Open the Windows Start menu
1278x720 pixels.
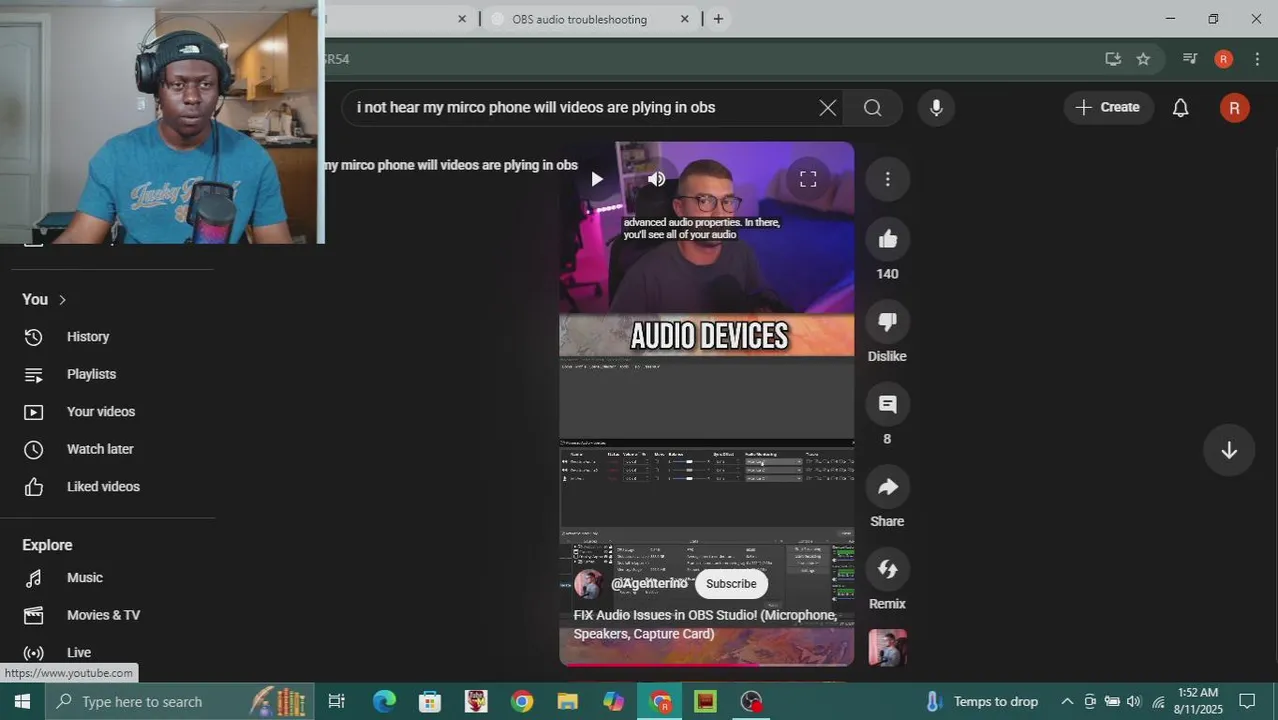tap(22, 702)
